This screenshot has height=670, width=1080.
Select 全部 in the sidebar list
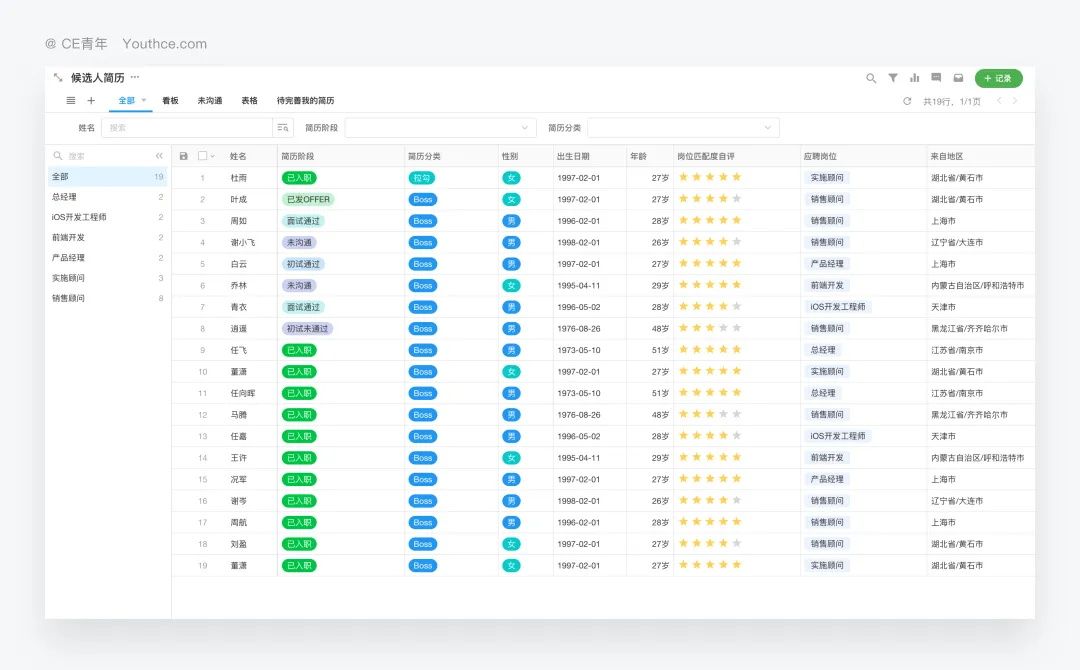pos(107,177)
